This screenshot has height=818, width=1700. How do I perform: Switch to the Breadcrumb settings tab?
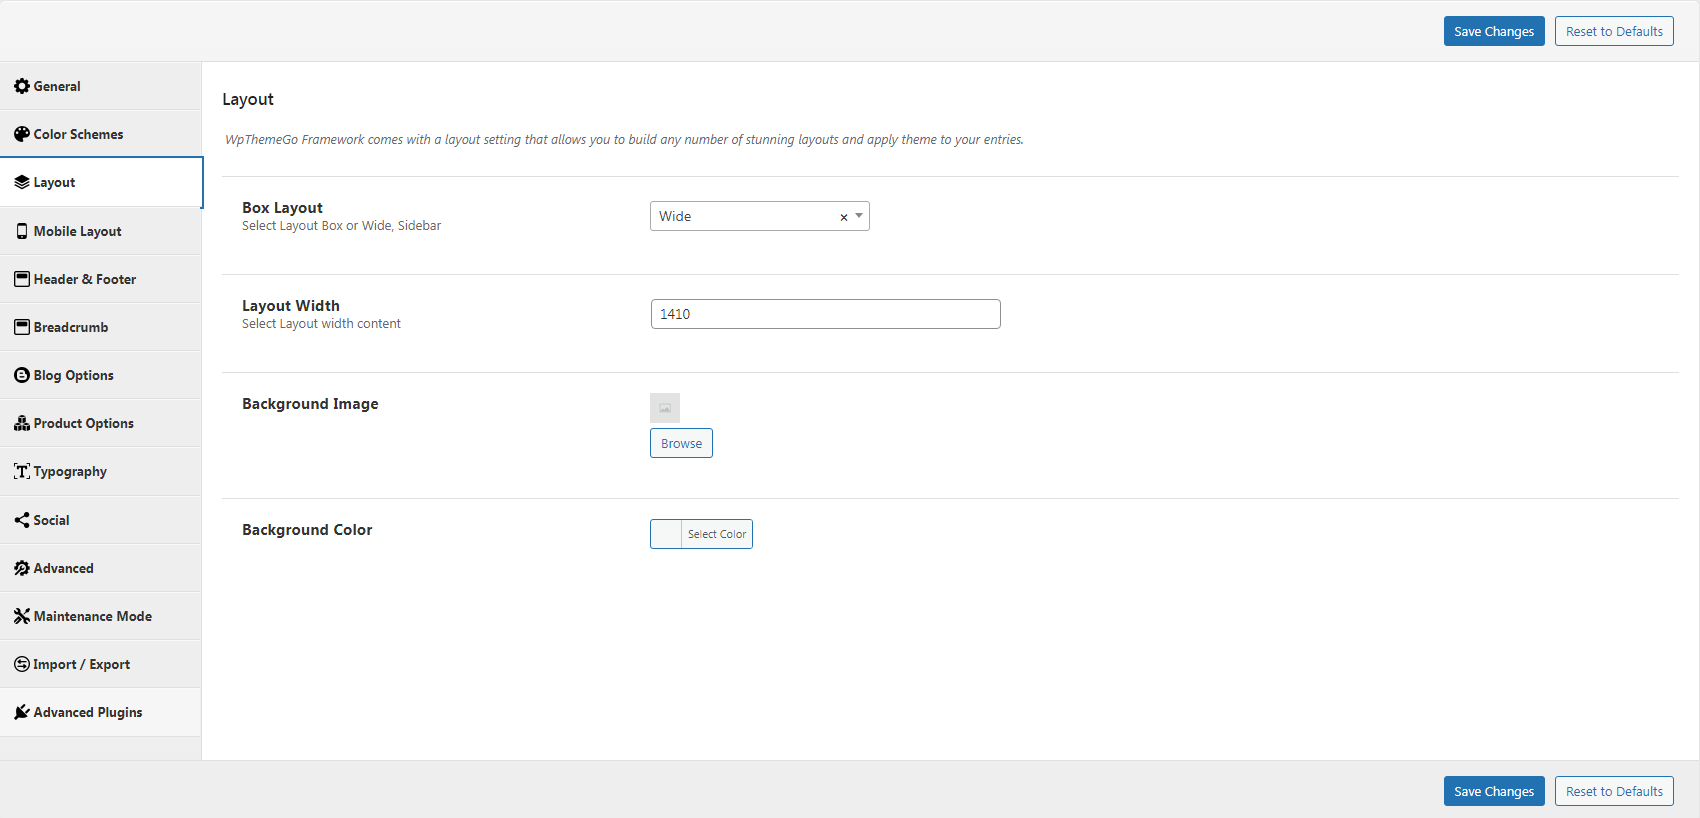(x=71, y=327)
